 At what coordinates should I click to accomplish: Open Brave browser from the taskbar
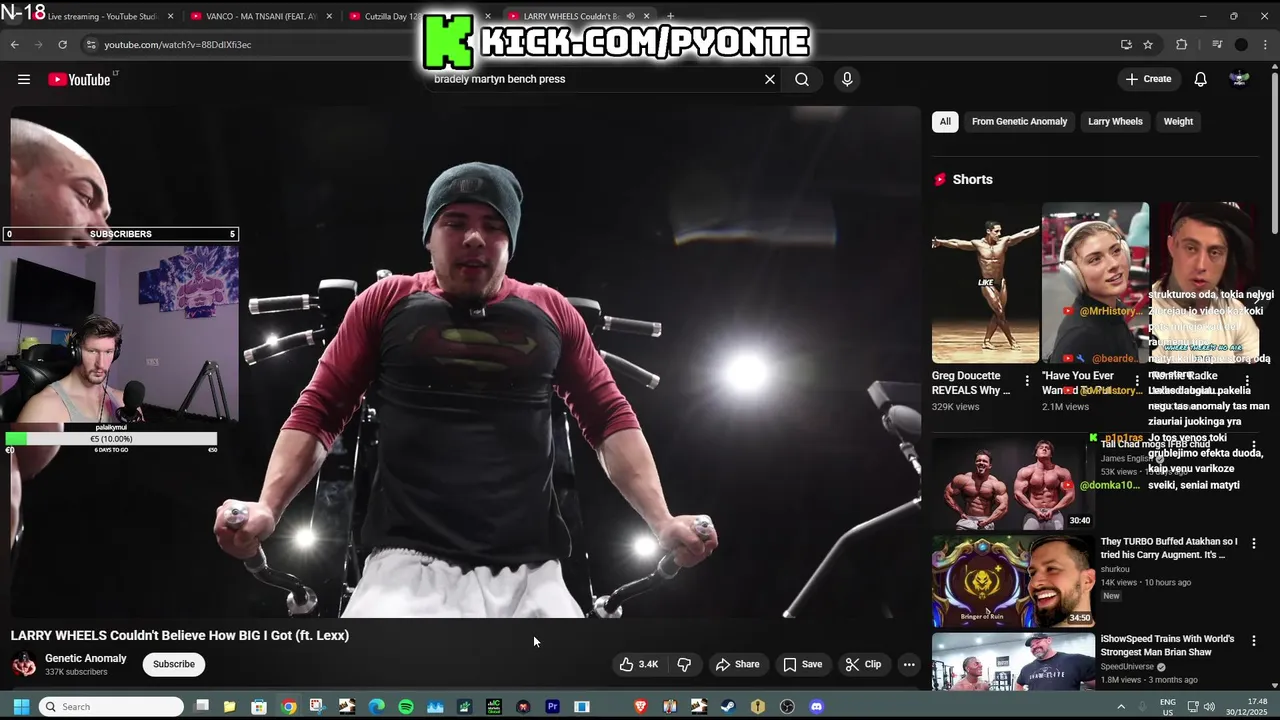pyautogui.click(x=641, y=707)
